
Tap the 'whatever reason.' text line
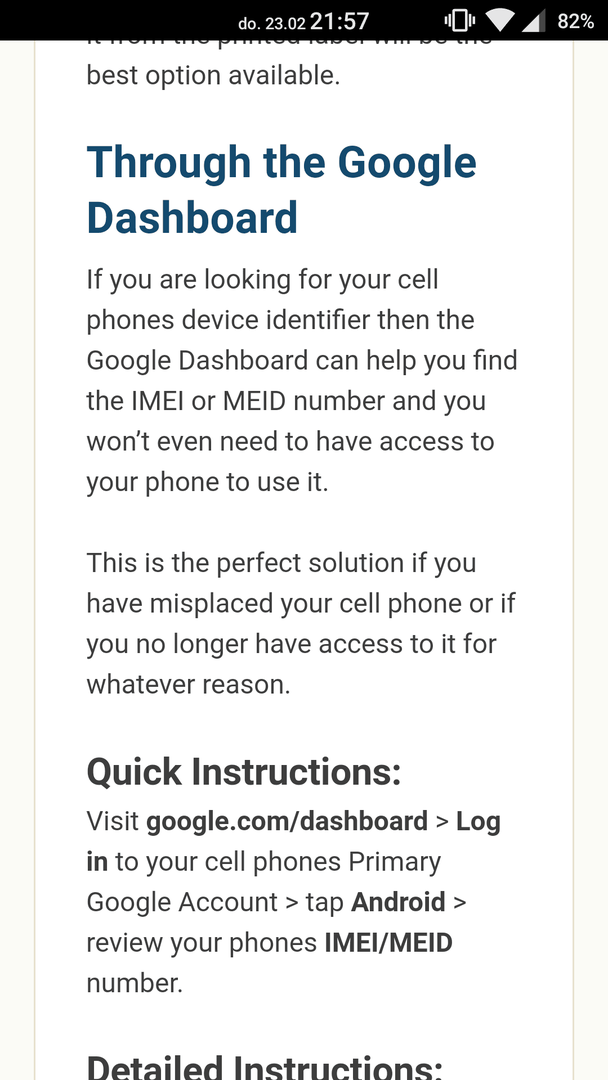(x=189, y=685)
